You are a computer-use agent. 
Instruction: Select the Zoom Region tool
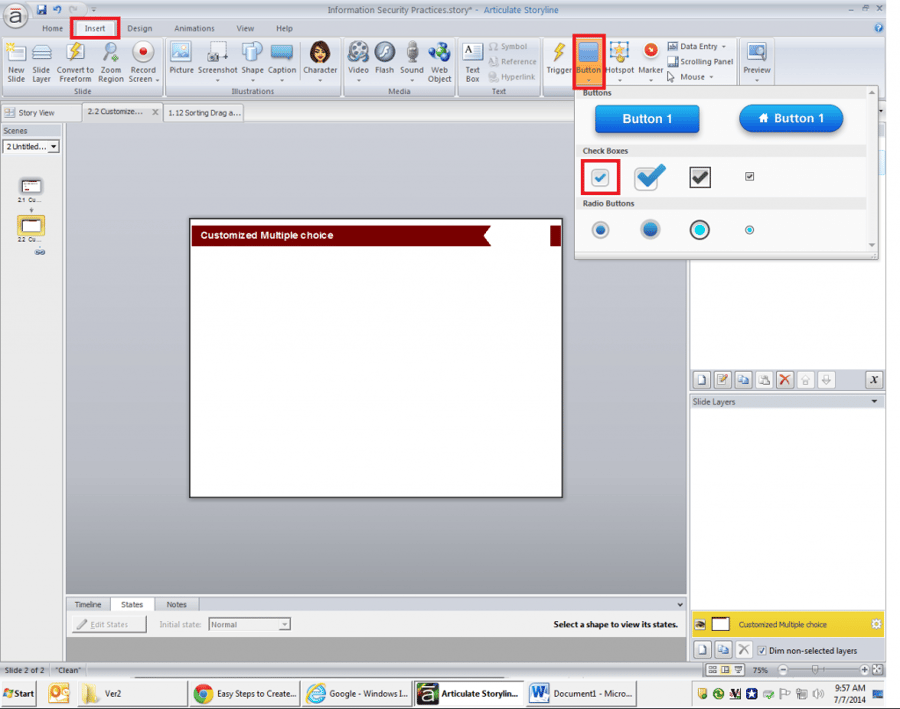[111, 60]
